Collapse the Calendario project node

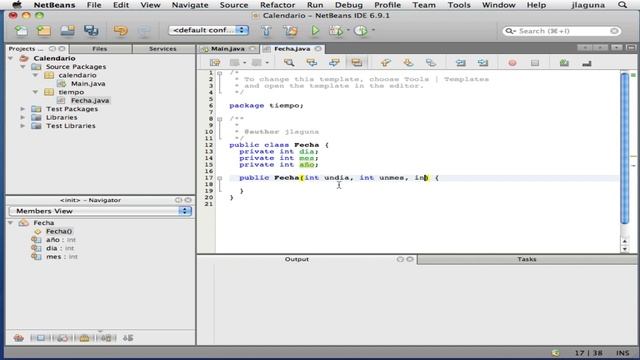pyautogui.click(x=11, y=58)
